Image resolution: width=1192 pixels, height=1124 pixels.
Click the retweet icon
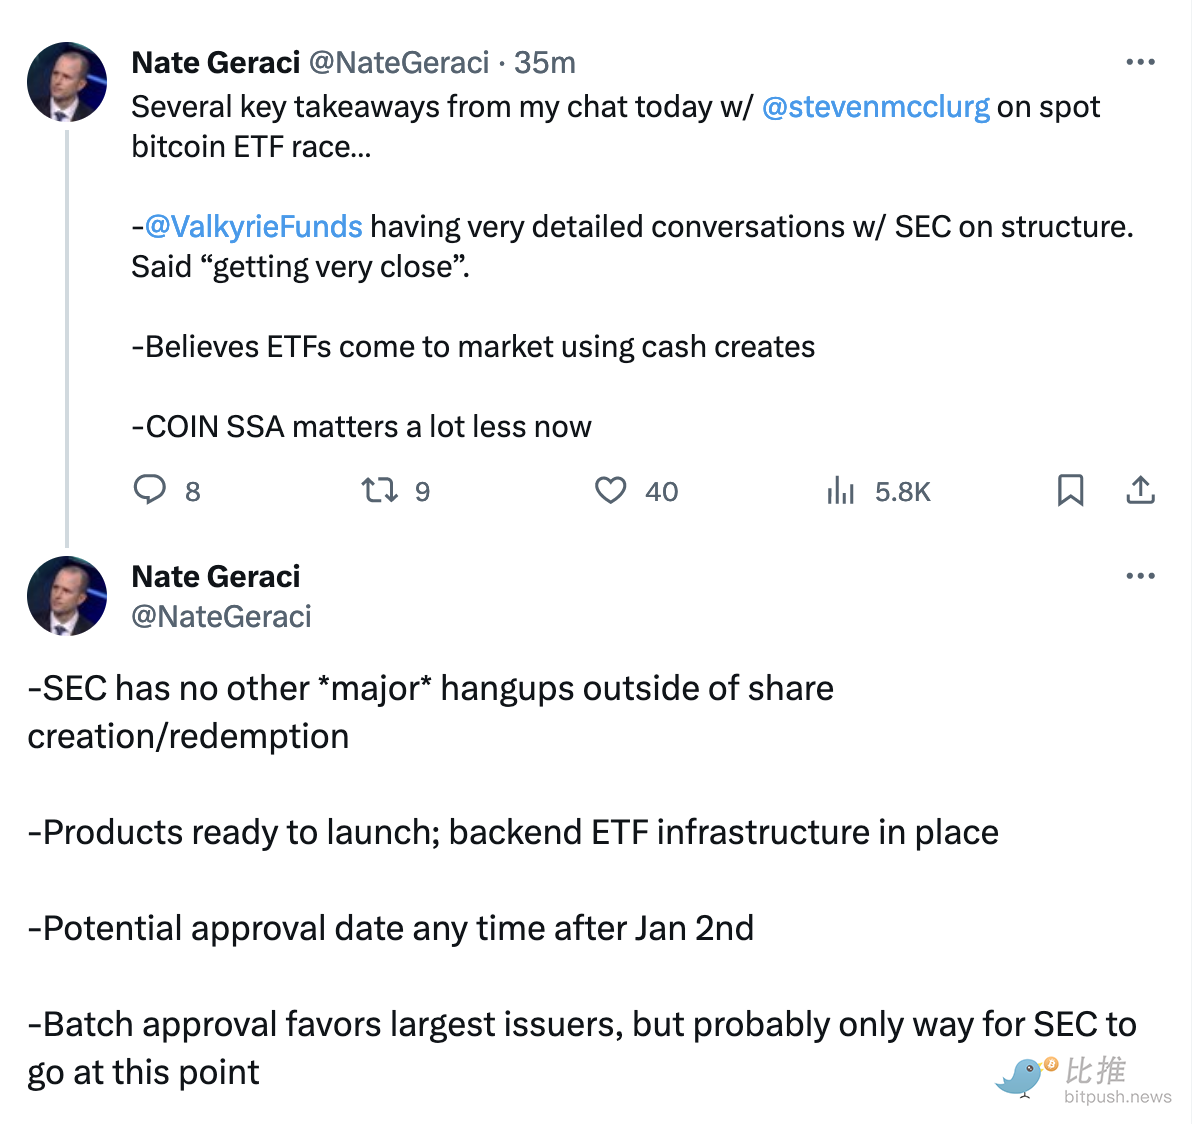(380, 490)
